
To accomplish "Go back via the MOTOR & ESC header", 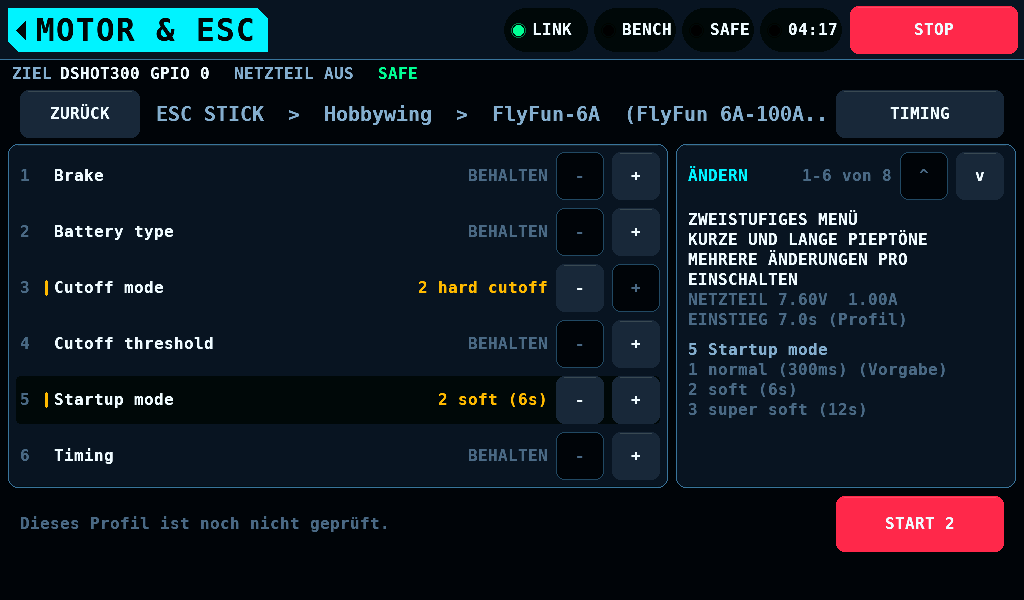I will pyautogui.click(x=138, y=30).
